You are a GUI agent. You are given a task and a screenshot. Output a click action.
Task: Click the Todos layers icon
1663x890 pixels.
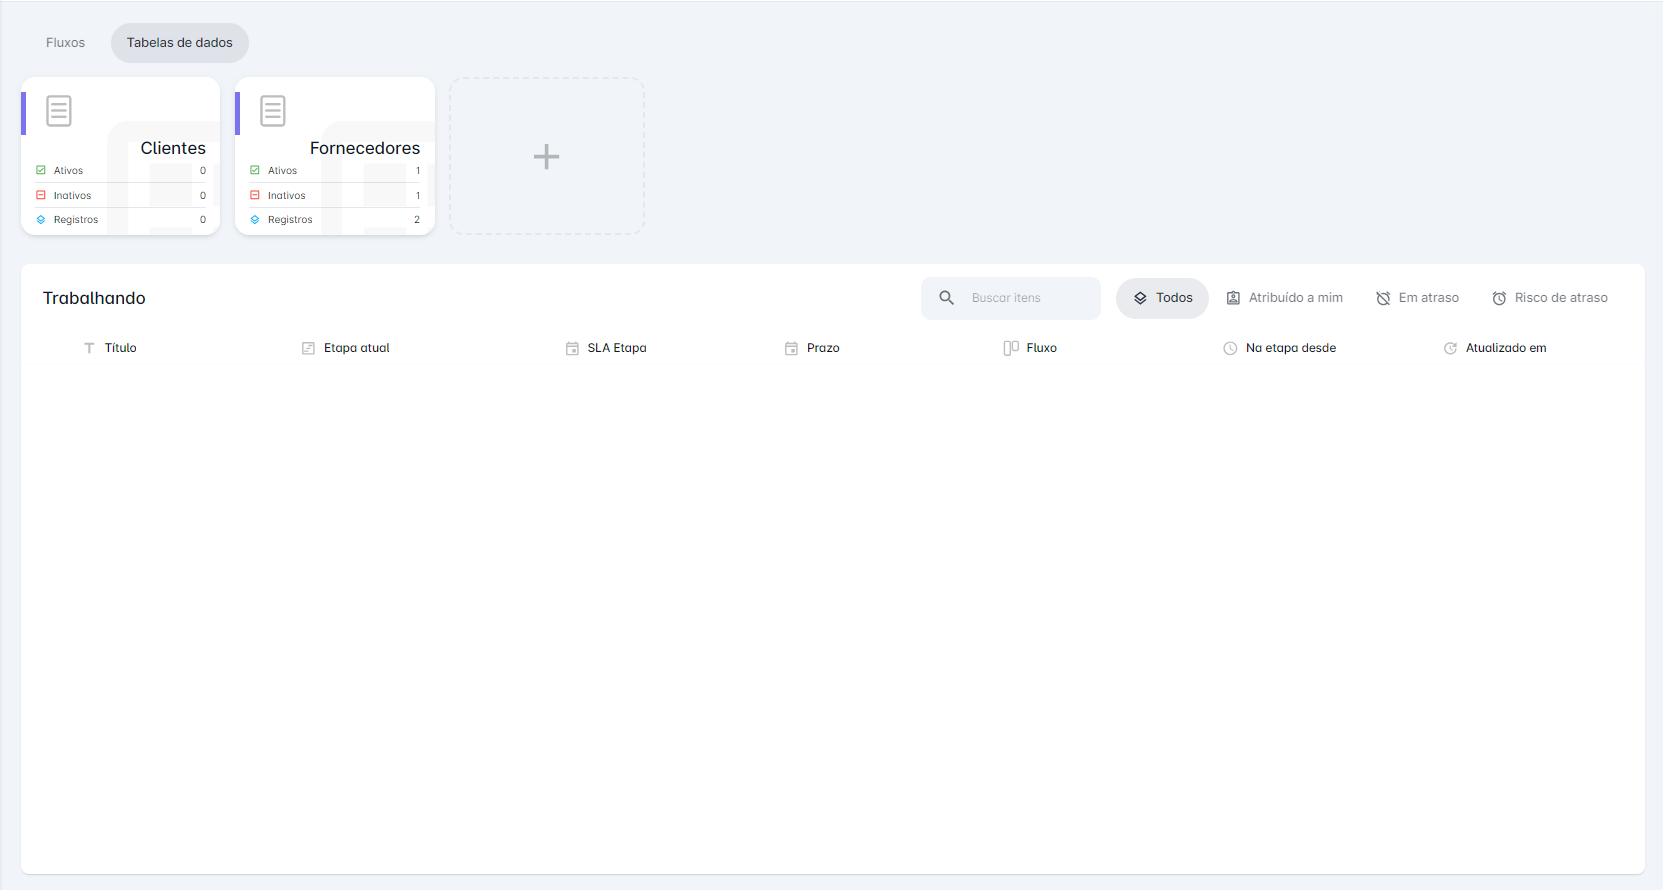pyautogui.click(x=1140, y=298)
